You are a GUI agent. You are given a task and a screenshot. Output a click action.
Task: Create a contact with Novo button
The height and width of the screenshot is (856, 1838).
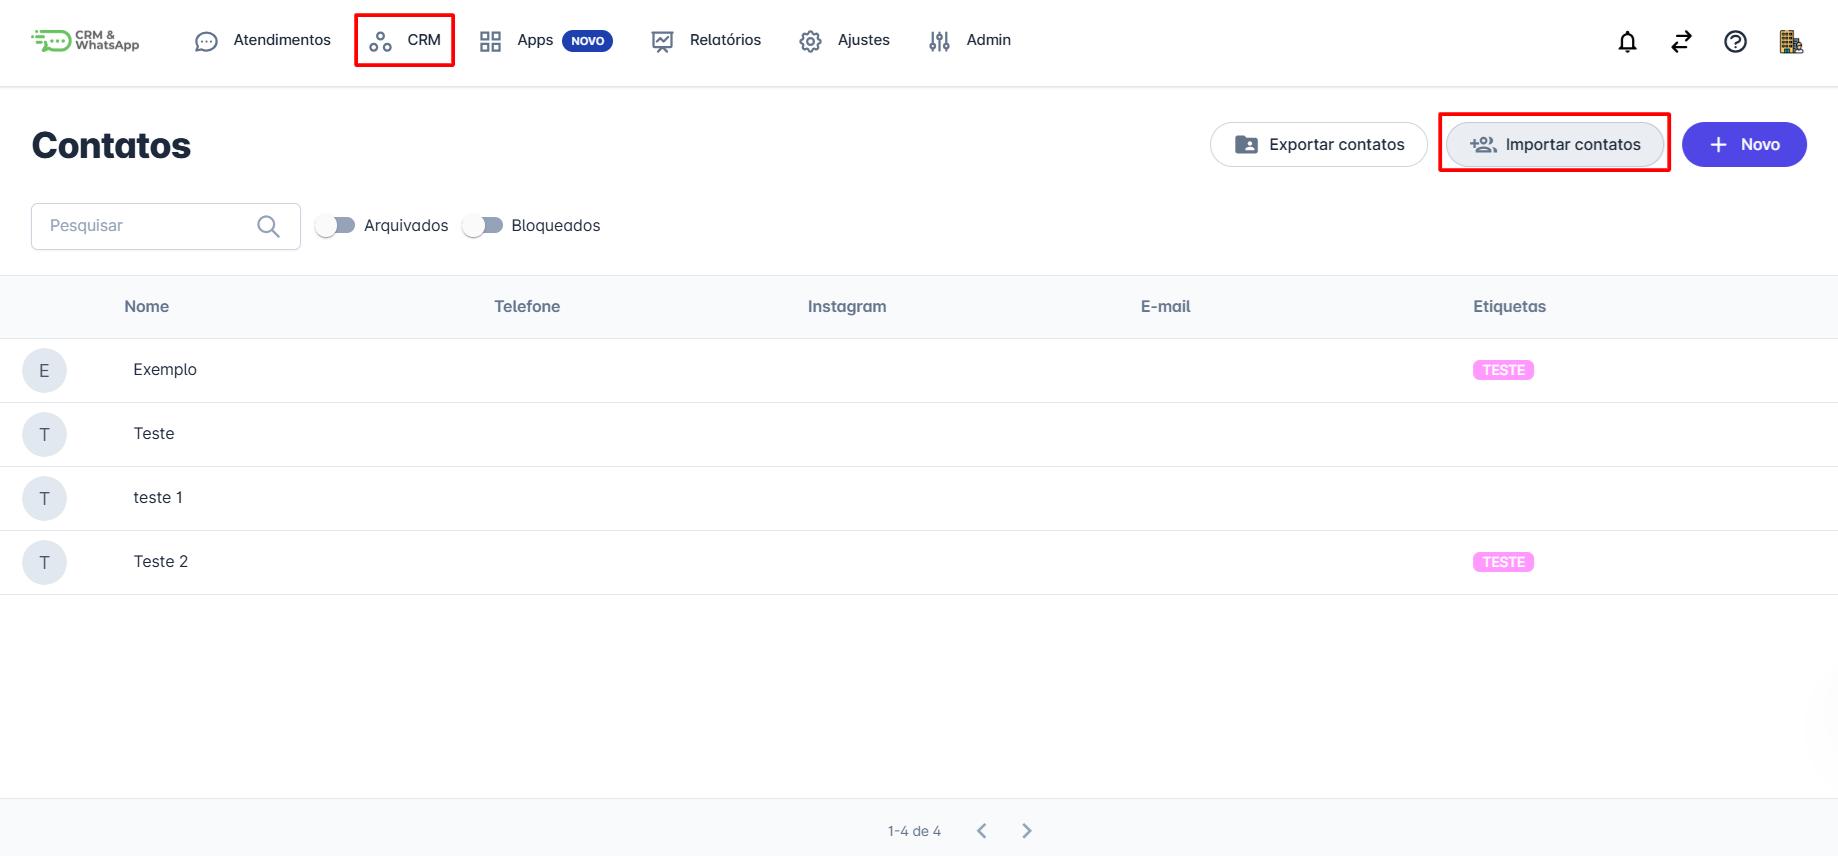point(1743,145)
